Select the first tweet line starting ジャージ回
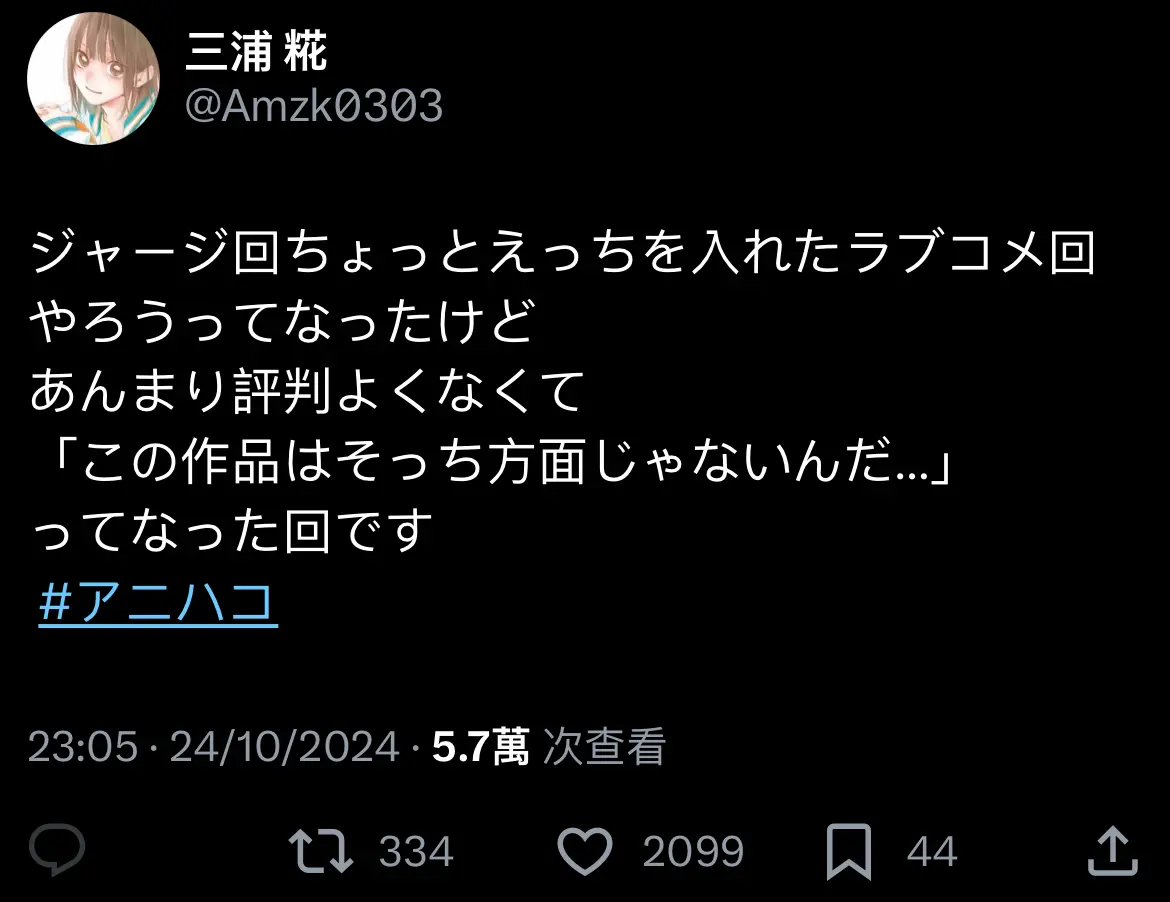Image resolution: width=1170 pixels, height=902 pixels. [563, 252]
